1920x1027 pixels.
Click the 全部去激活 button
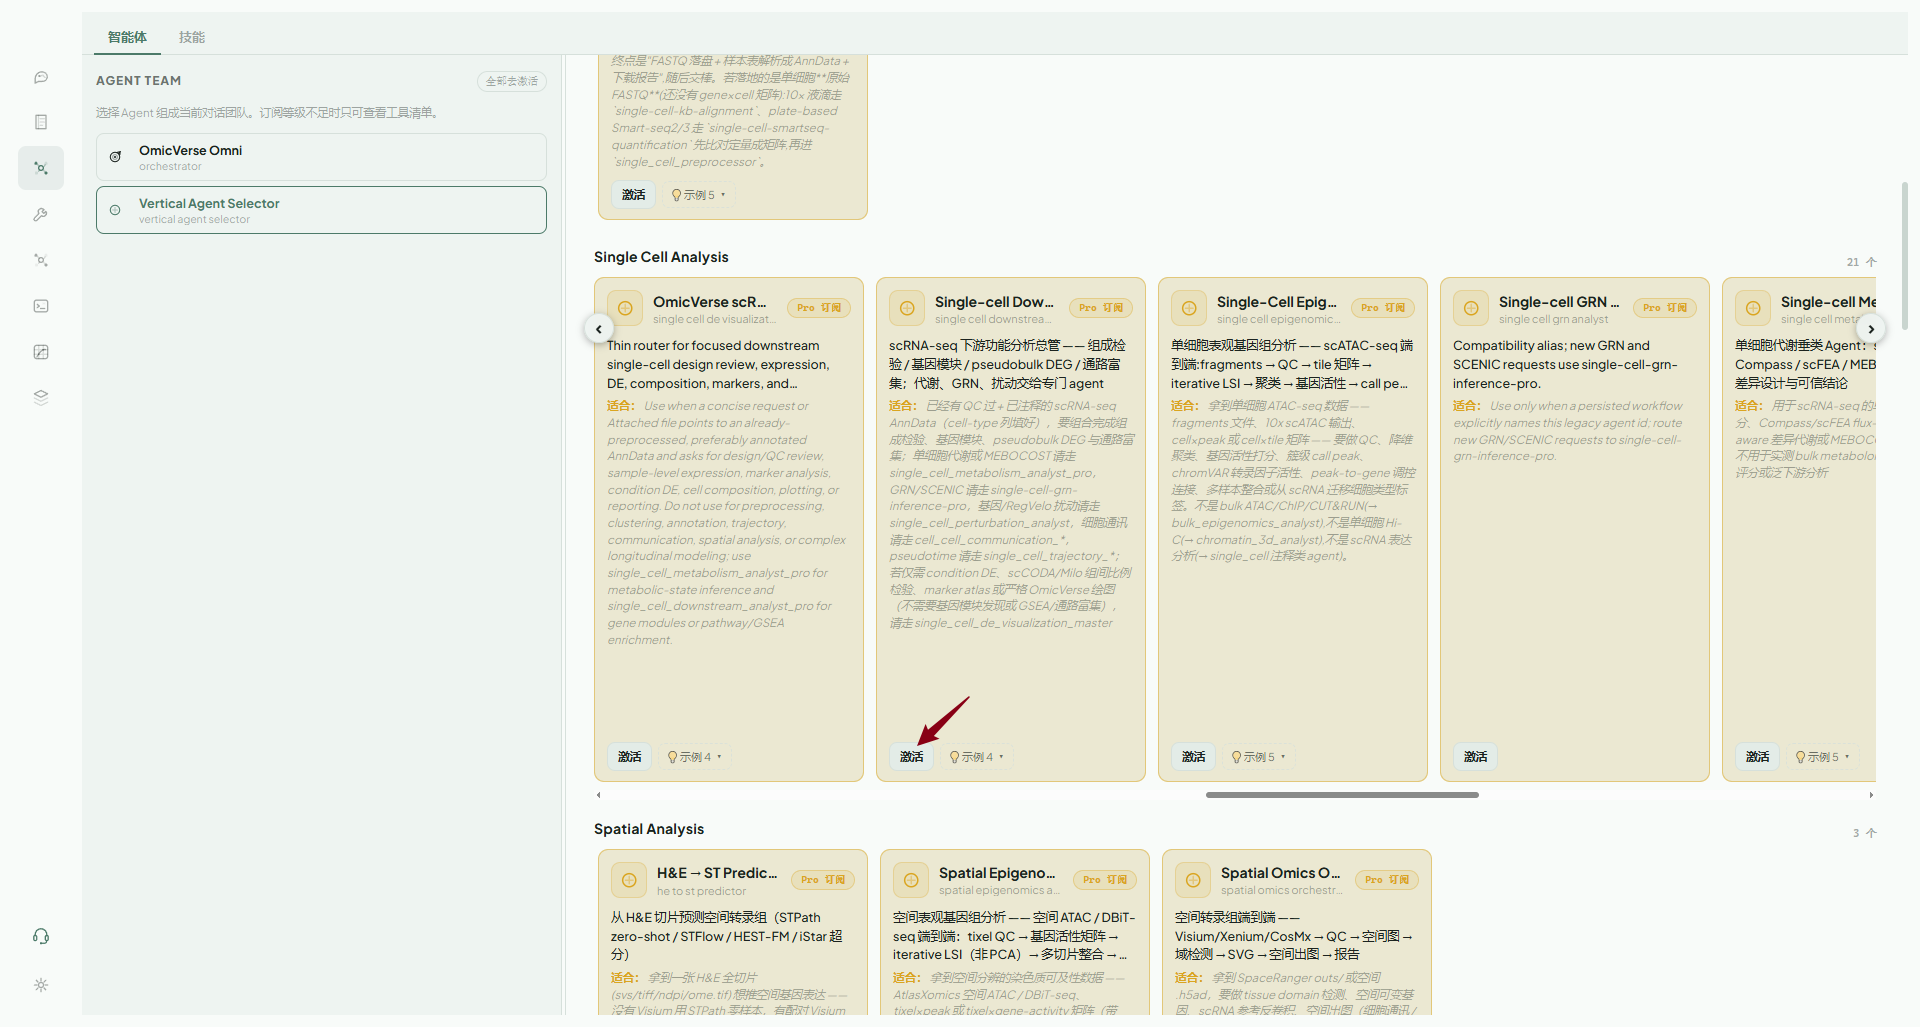[512, 81]
